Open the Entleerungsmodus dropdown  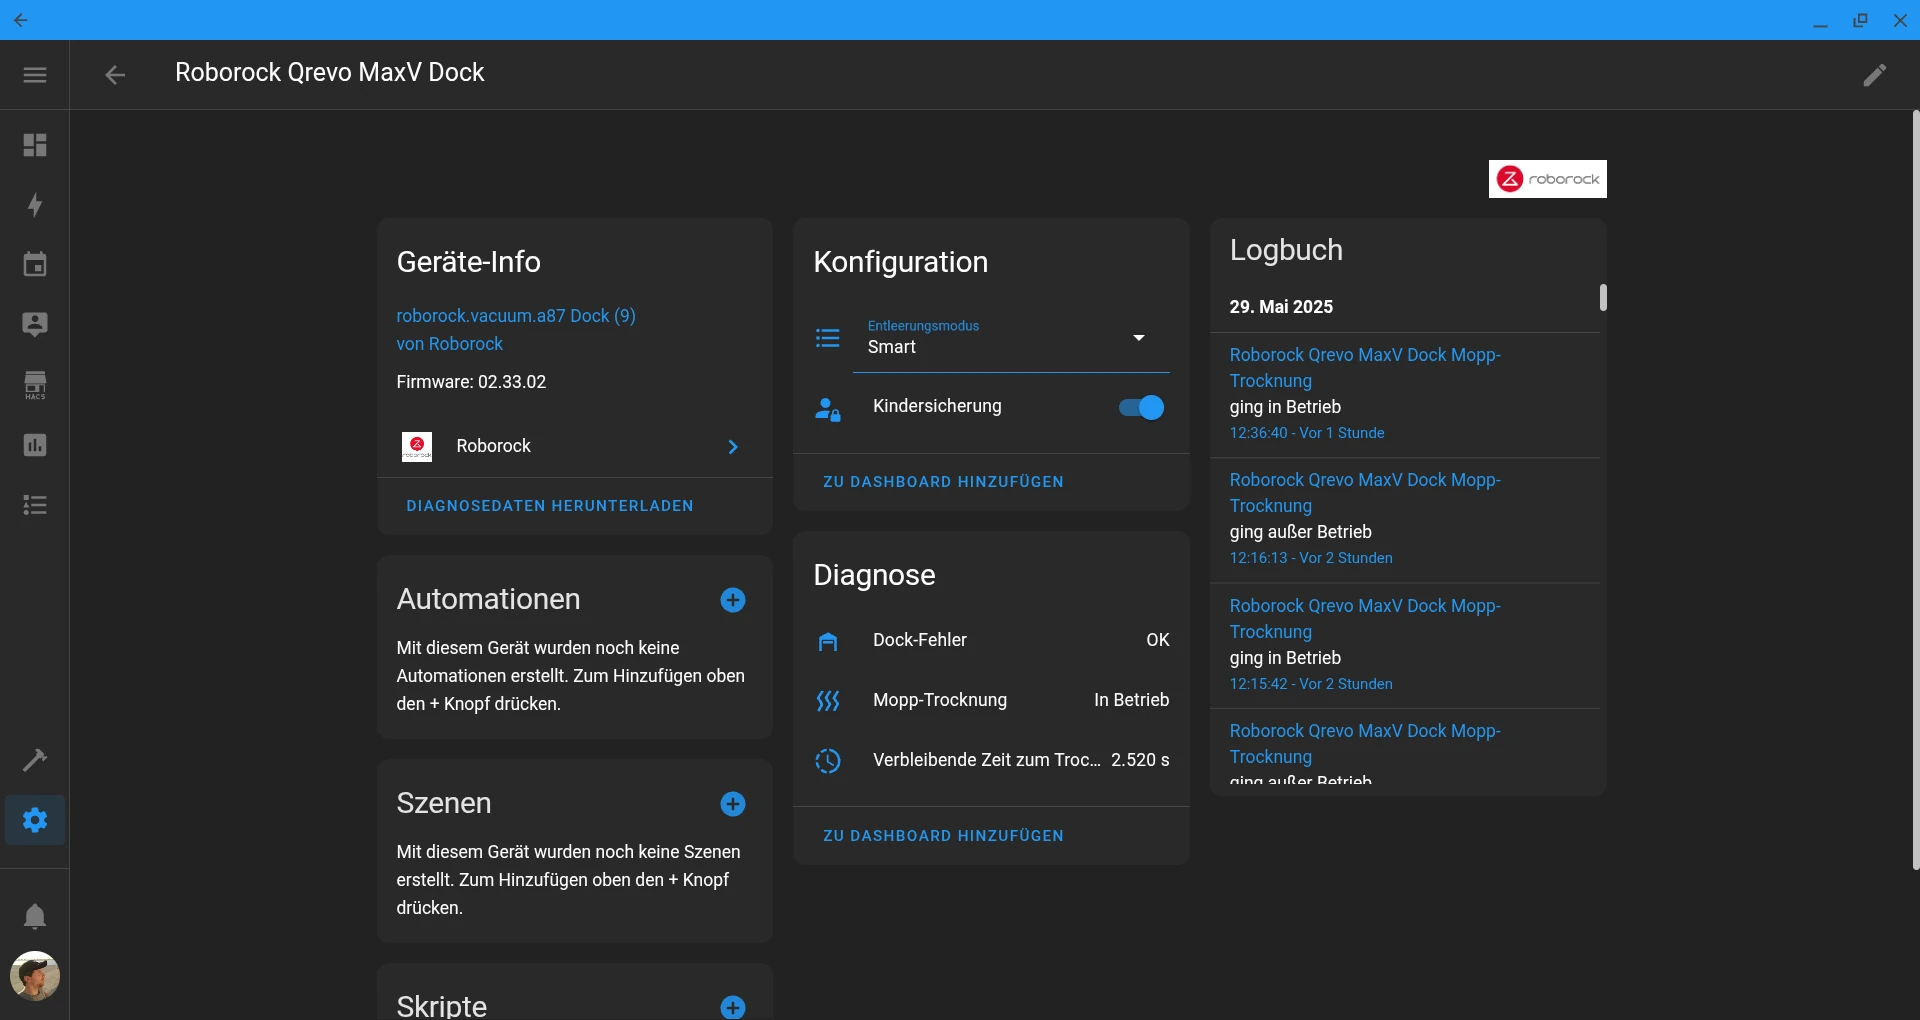pos(1011,338)
